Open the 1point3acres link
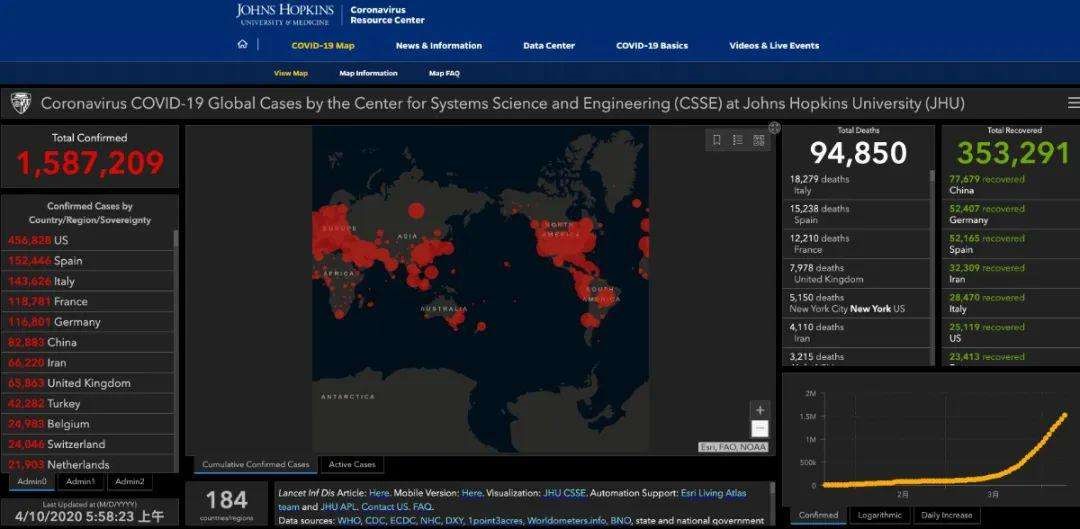Image resolution: width=1080 pixels, height=529 pixels. pos(495,520)
